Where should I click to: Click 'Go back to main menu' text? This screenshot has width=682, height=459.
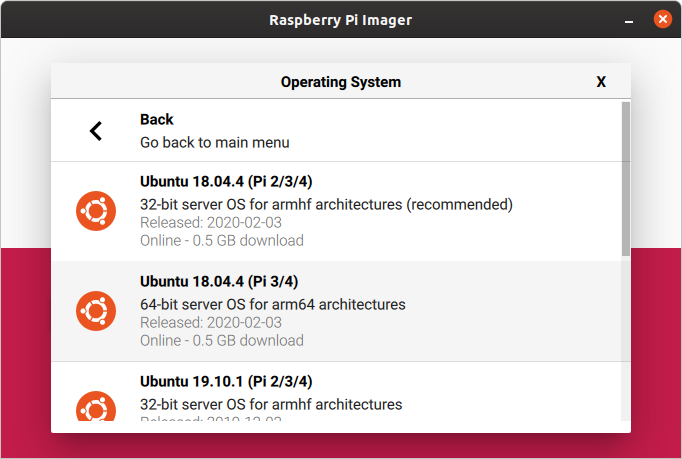pyautogui.click(x=214, y=142)
